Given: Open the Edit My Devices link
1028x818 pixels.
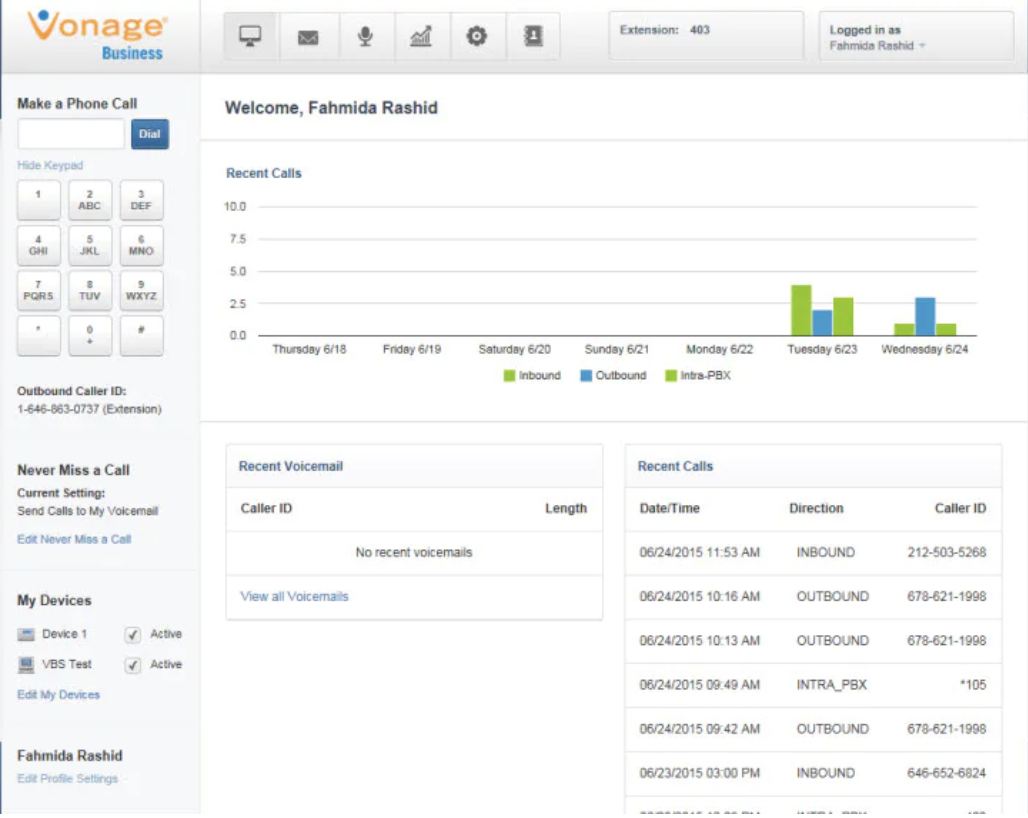Looking at the screenshot, I should click(58, 695).
